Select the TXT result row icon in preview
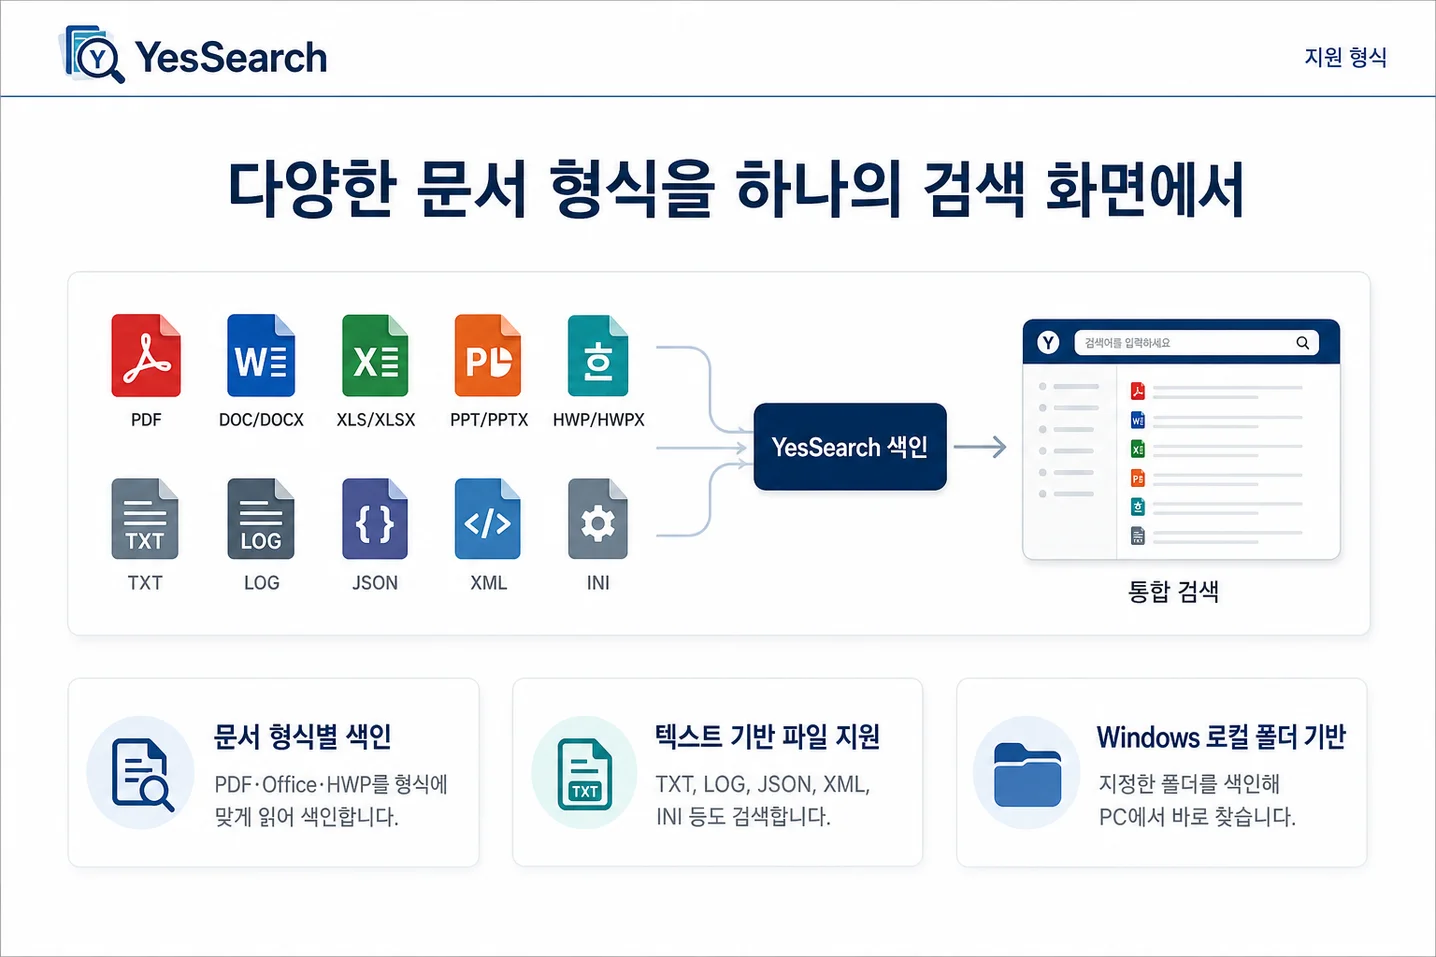1436x957 pixels. [1138, 536]
